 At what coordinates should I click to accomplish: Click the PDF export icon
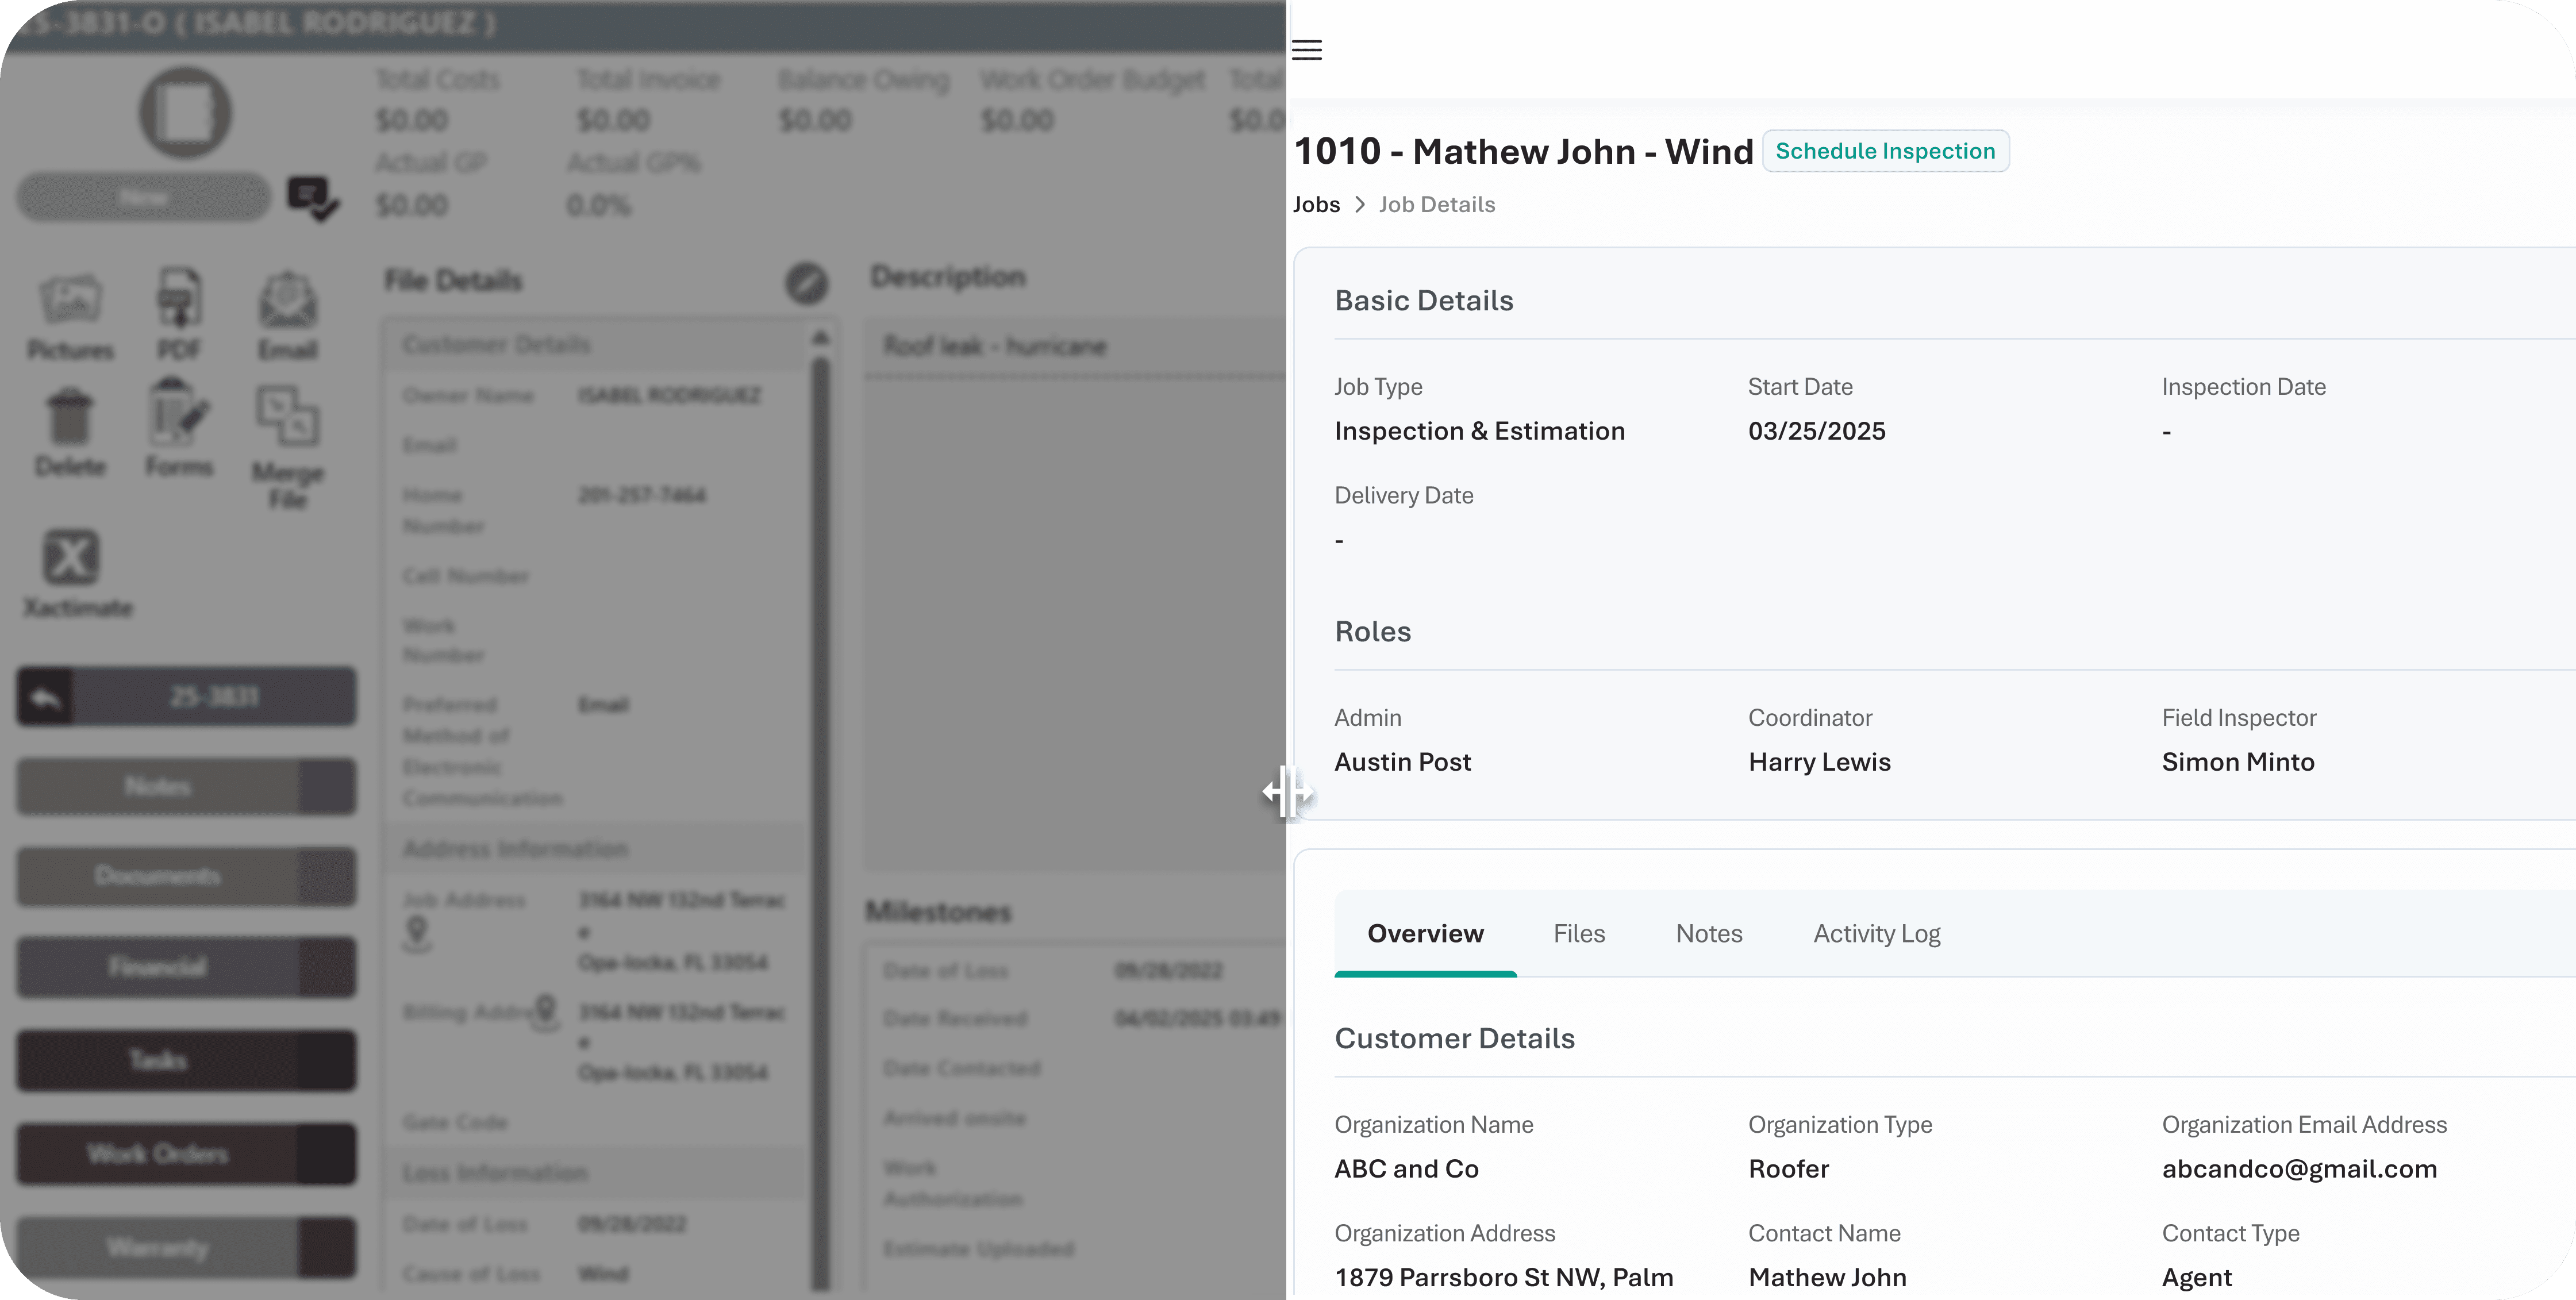click(x=179, y=298)
